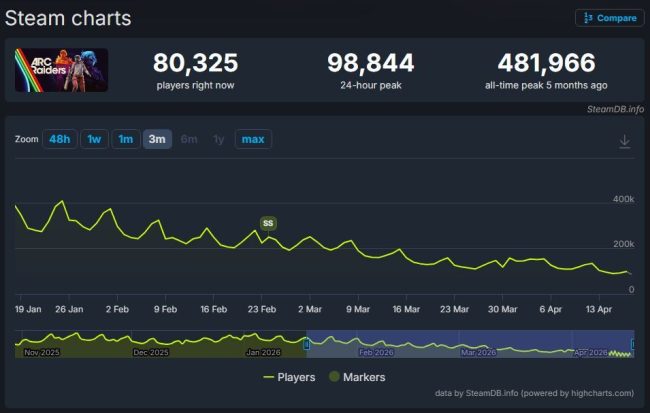Click the disabled 6m zoom option
The height and width of the screenshot is (413, 650).
[189, 139]
